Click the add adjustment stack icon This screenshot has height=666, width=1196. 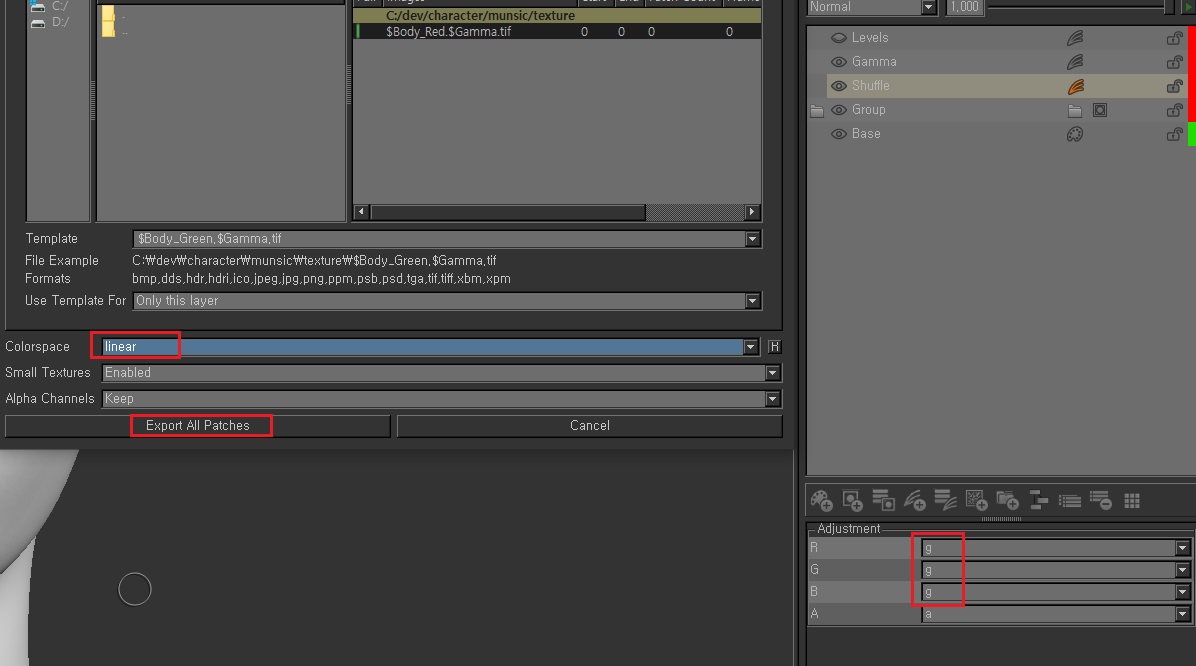(x=945, y=500)
